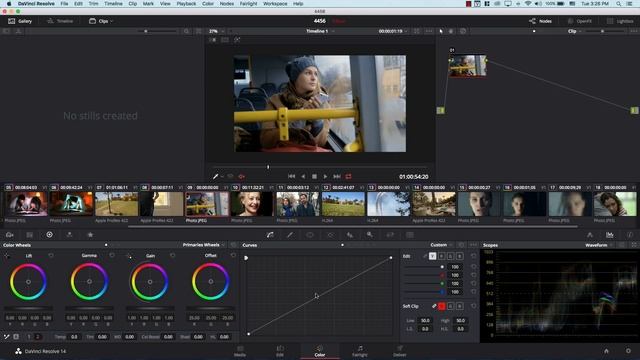Select clip 10 thumbnail of smiling woman
The image size is (640, 360).
tap(252, 204)
